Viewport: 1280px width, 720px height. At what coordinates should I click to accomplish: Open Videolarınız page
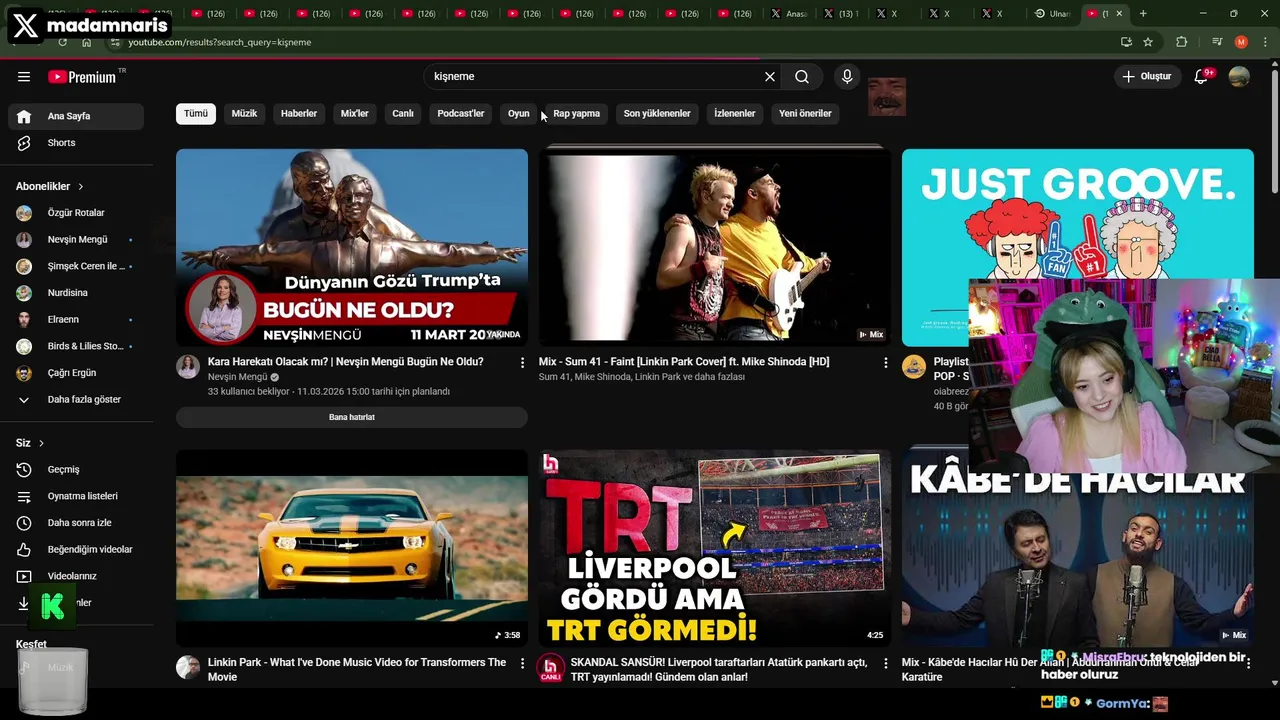click(76, 576)
